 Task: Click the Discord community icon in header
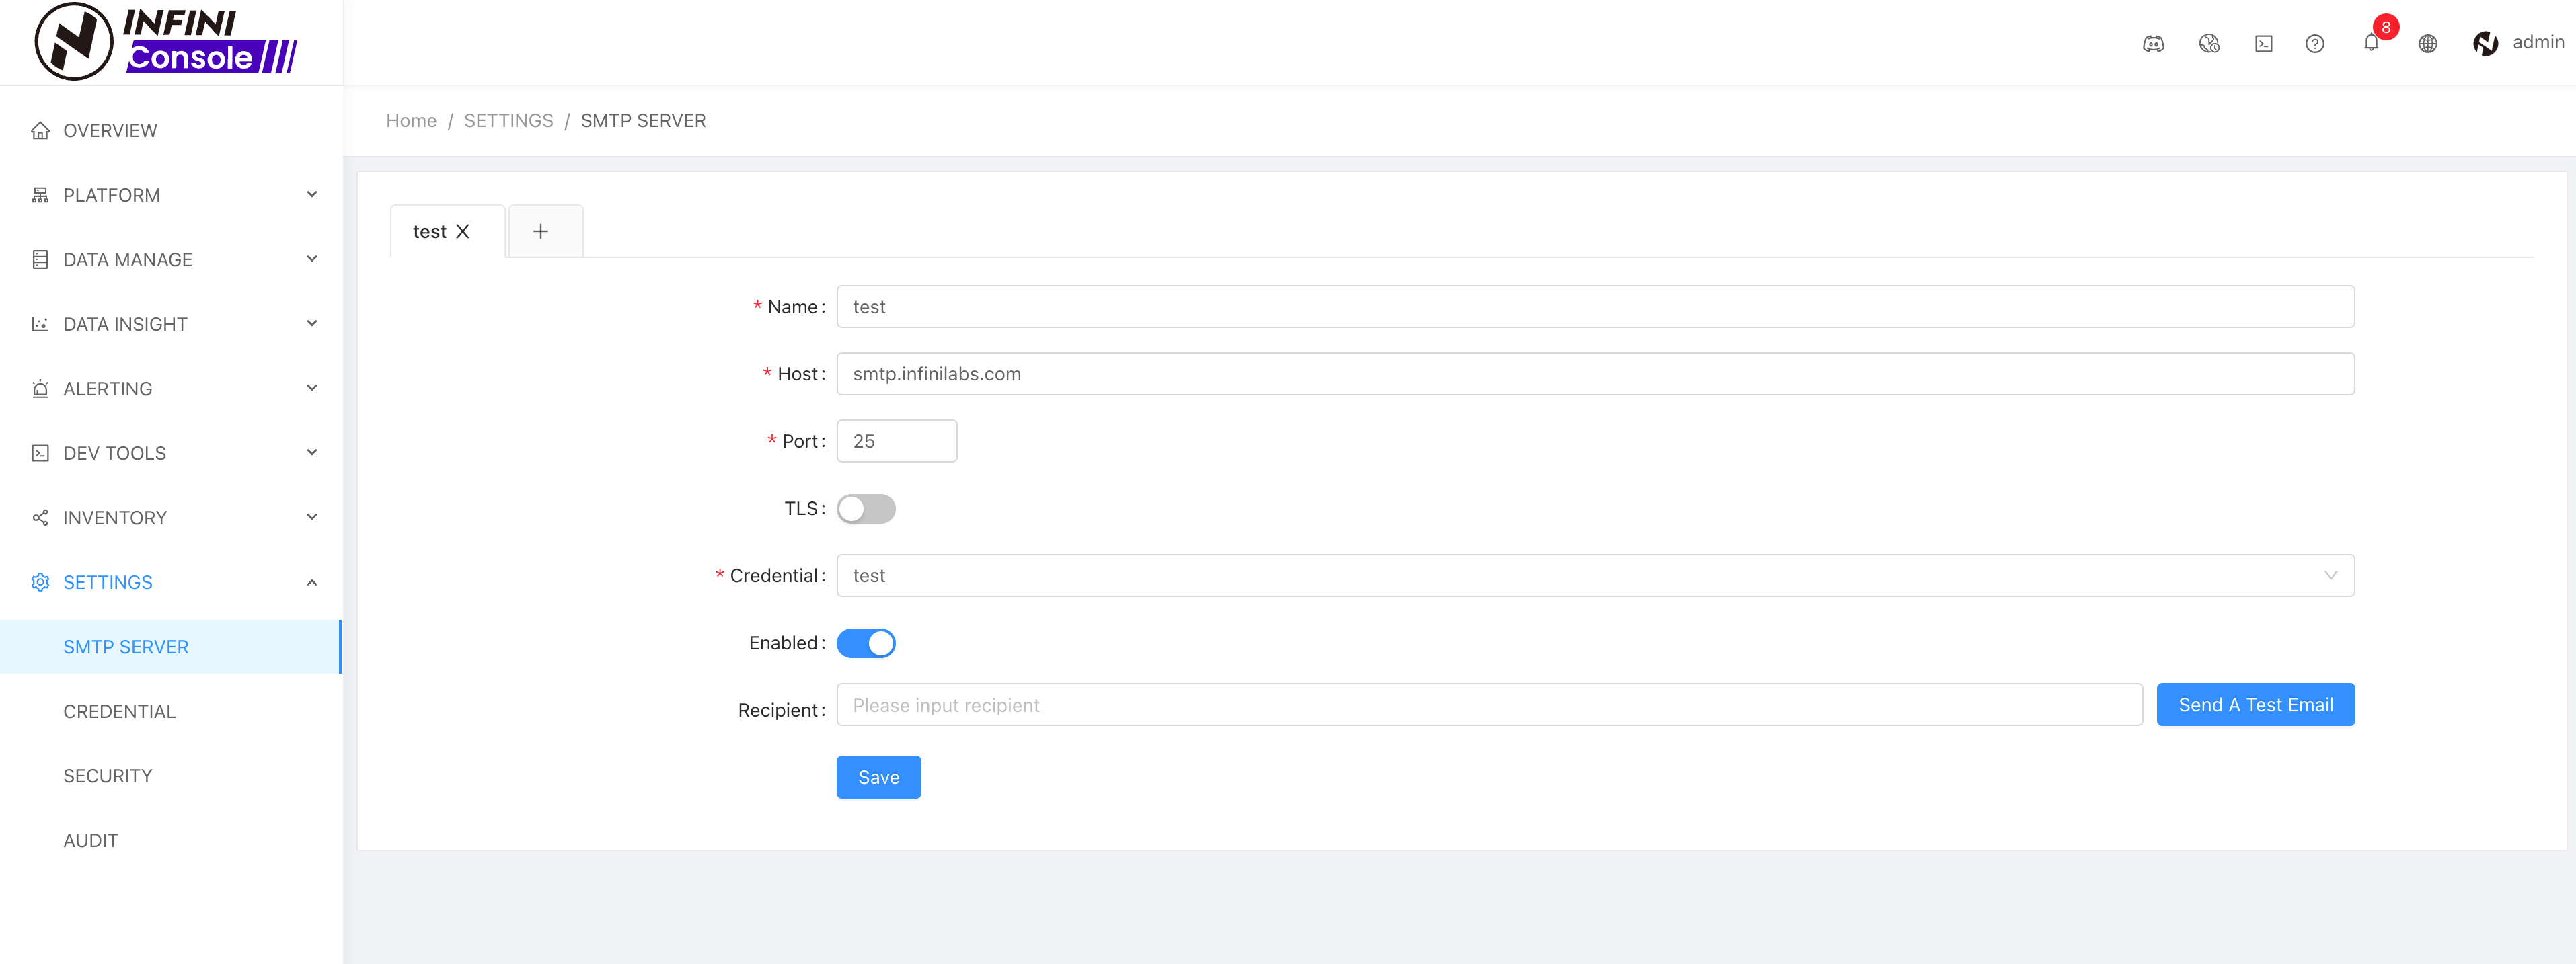point(2153,43)
